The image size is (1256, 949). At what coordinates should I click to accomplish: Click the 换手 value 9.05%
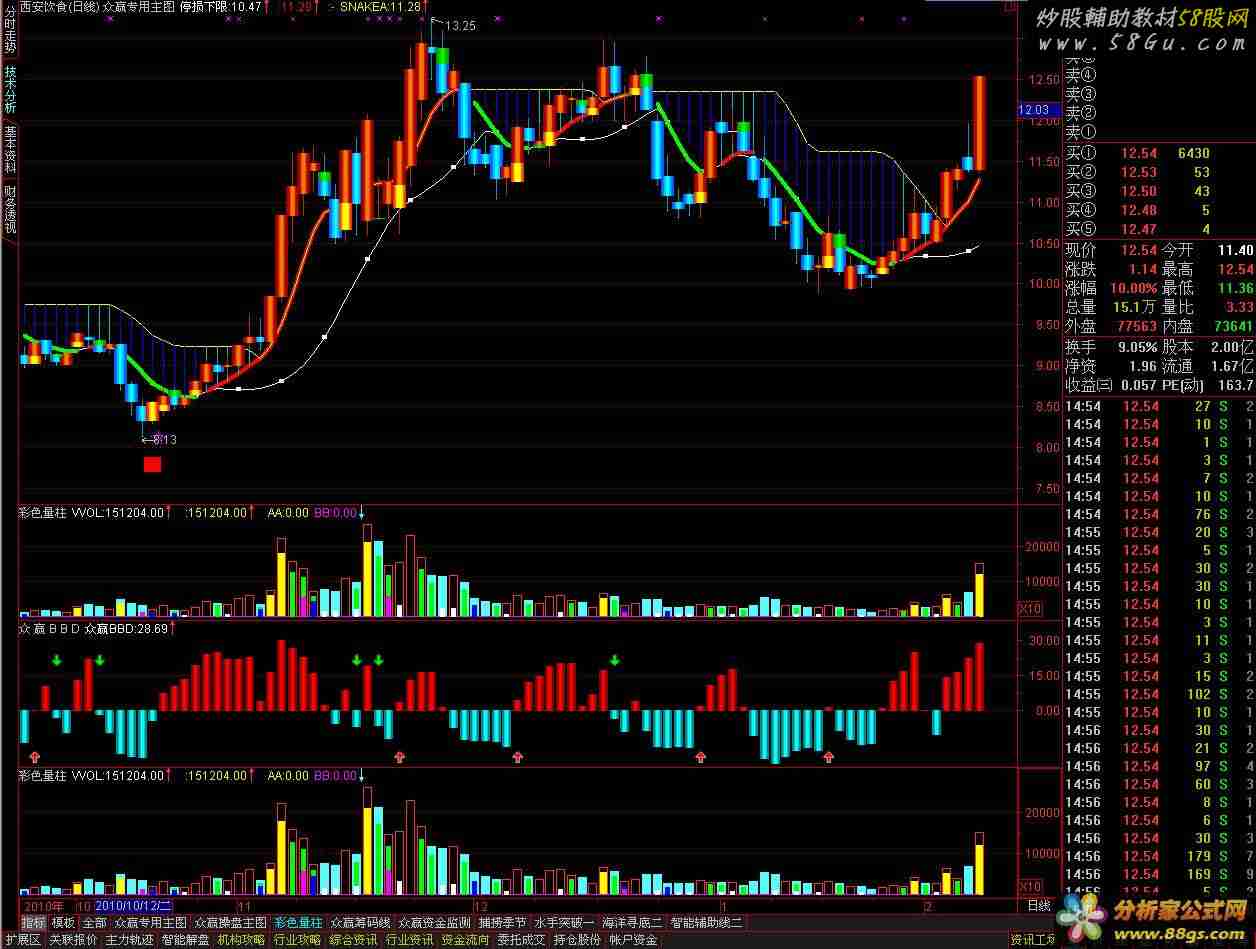coord(1137,347)
